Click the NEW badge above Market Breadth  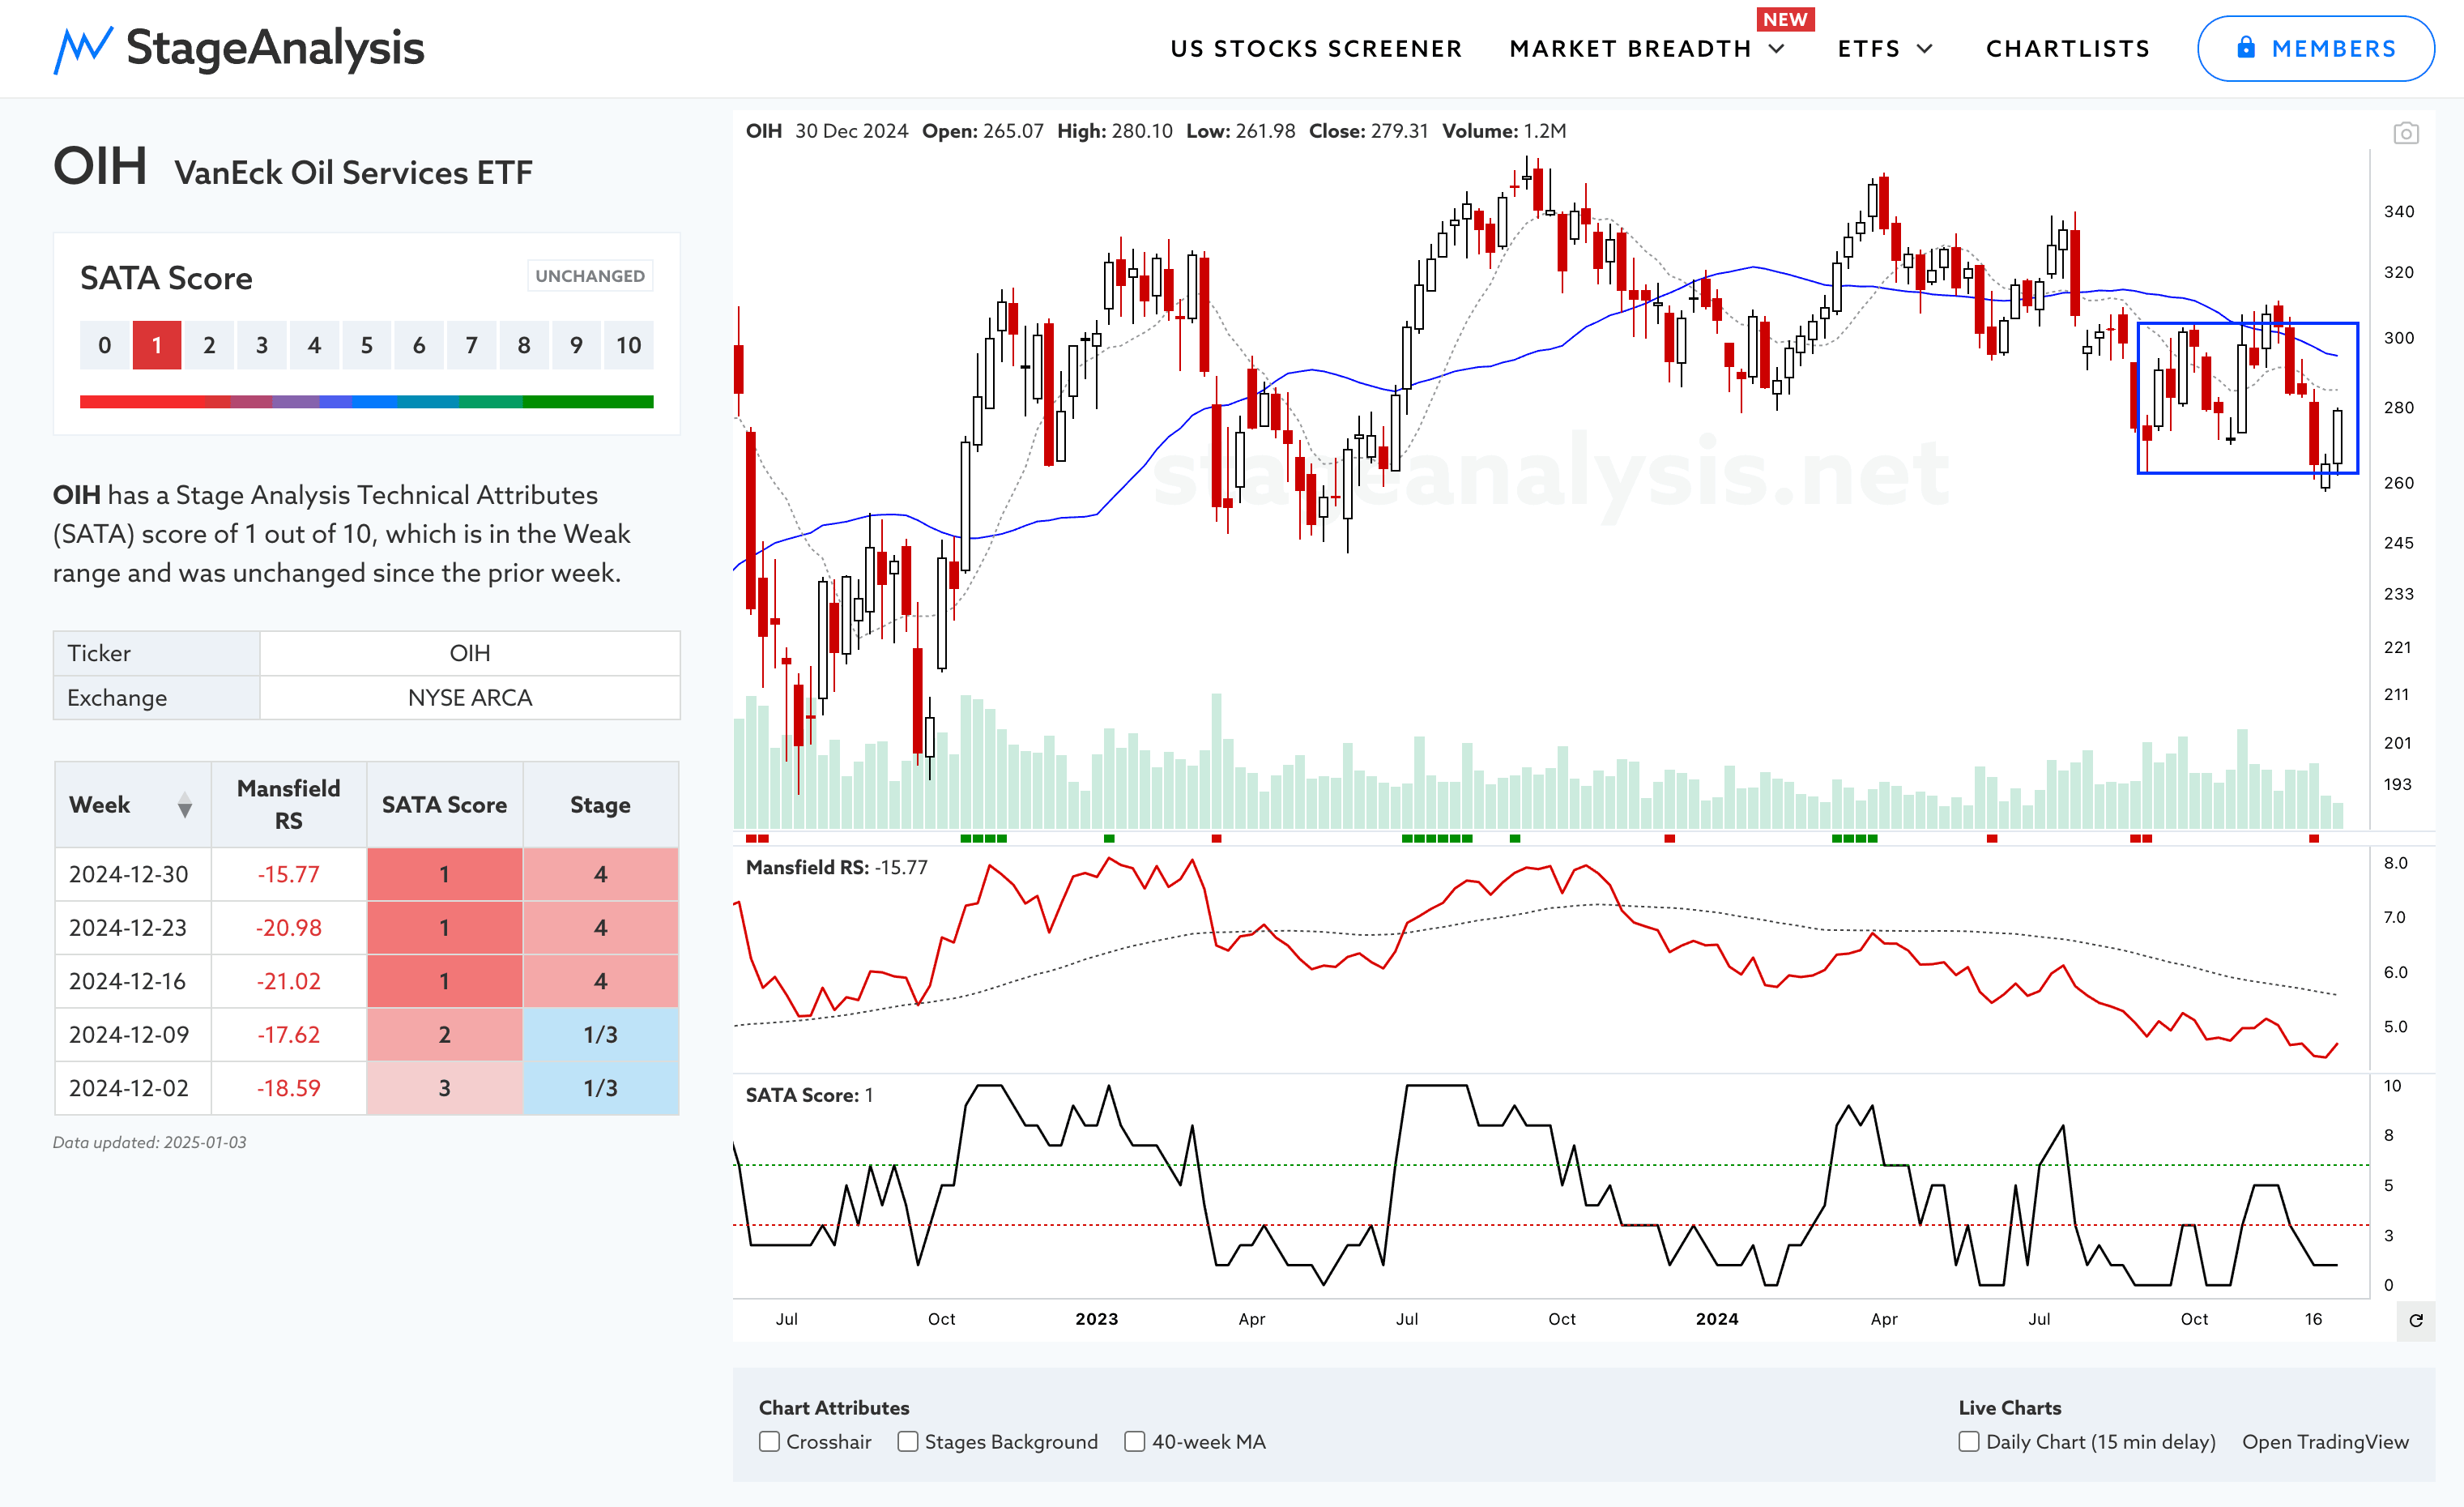pyautogui.click(x=1785, y=19)
